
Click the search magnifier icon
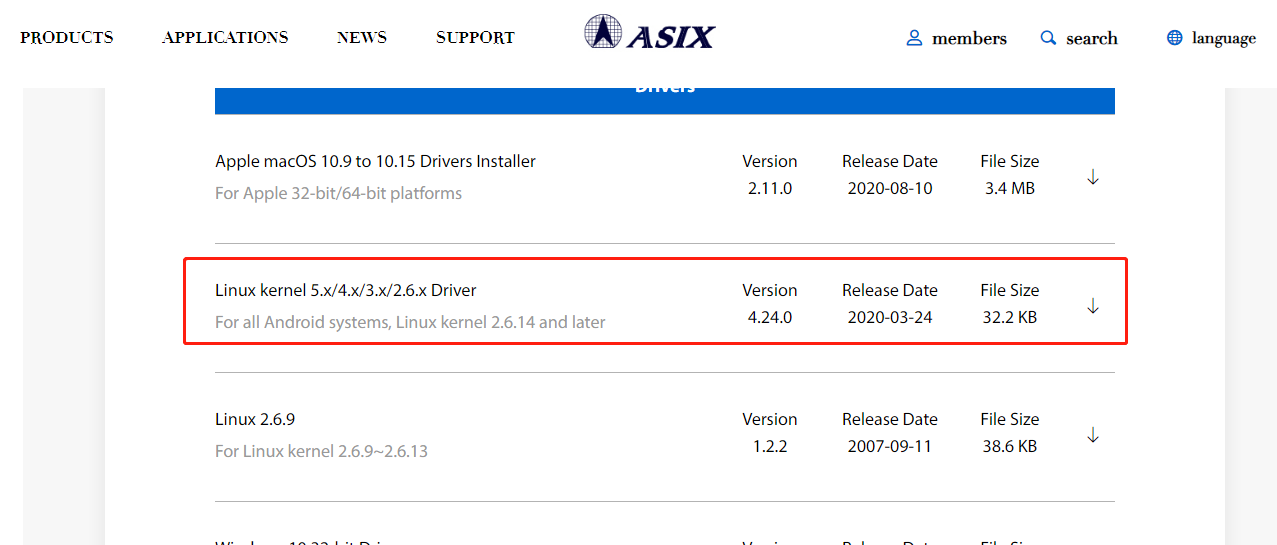(1048, 38)
